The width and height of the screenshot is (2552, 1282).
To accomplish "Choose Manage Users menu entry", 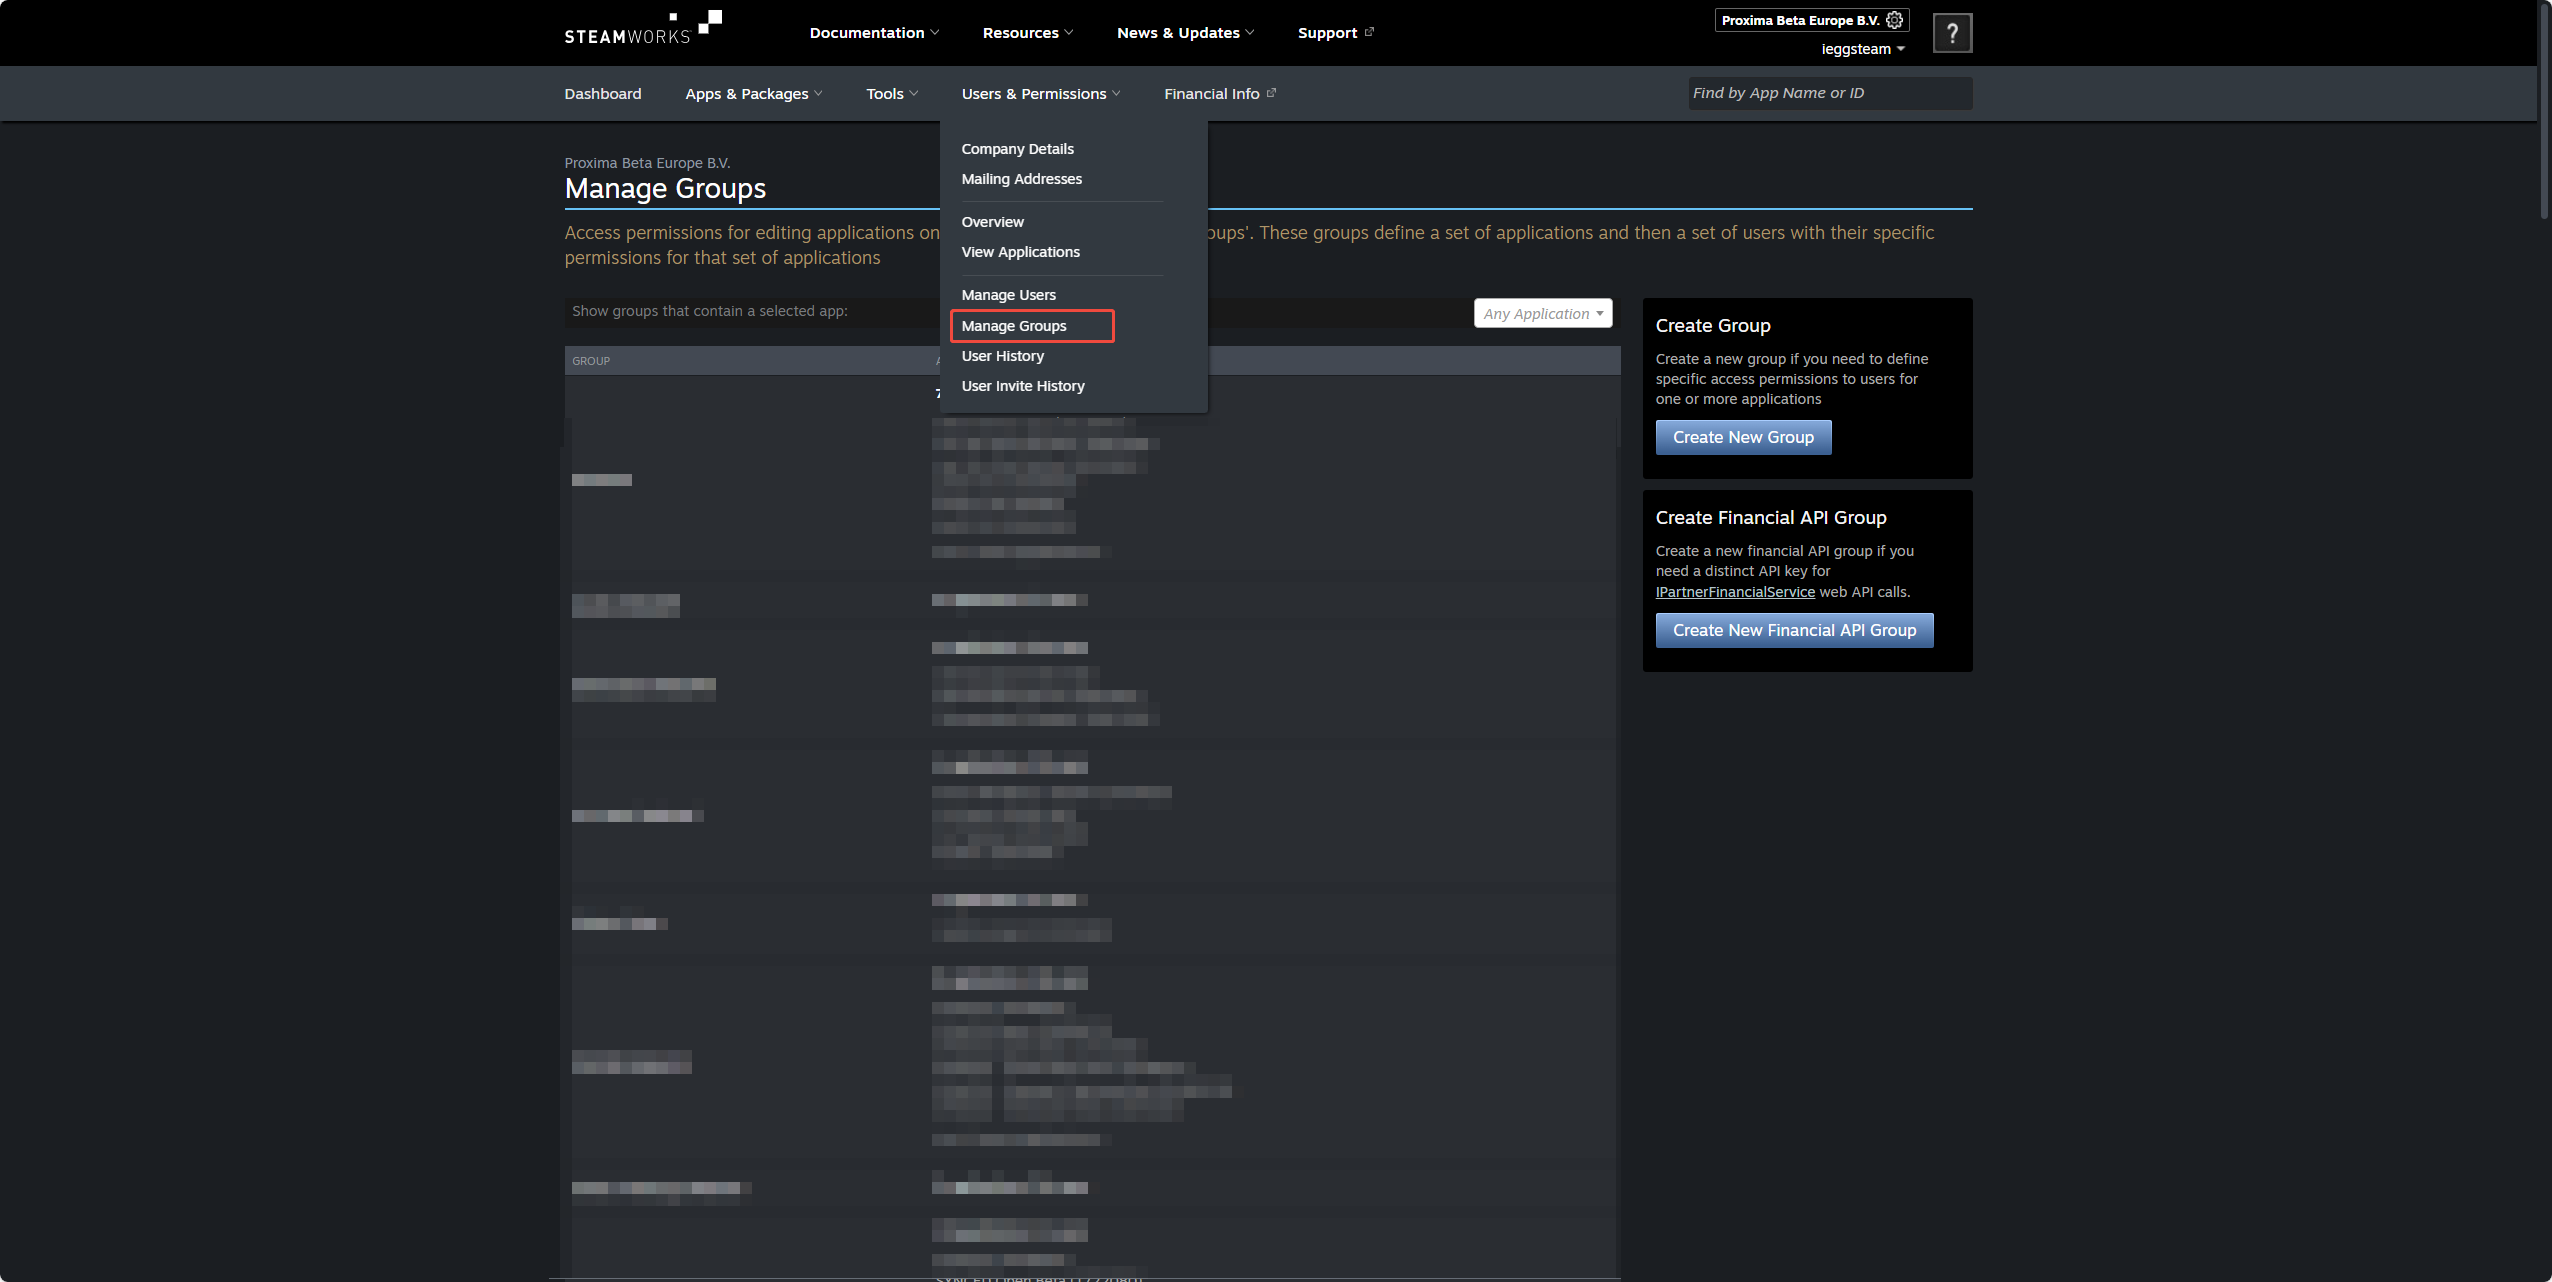I will 1008,295.
